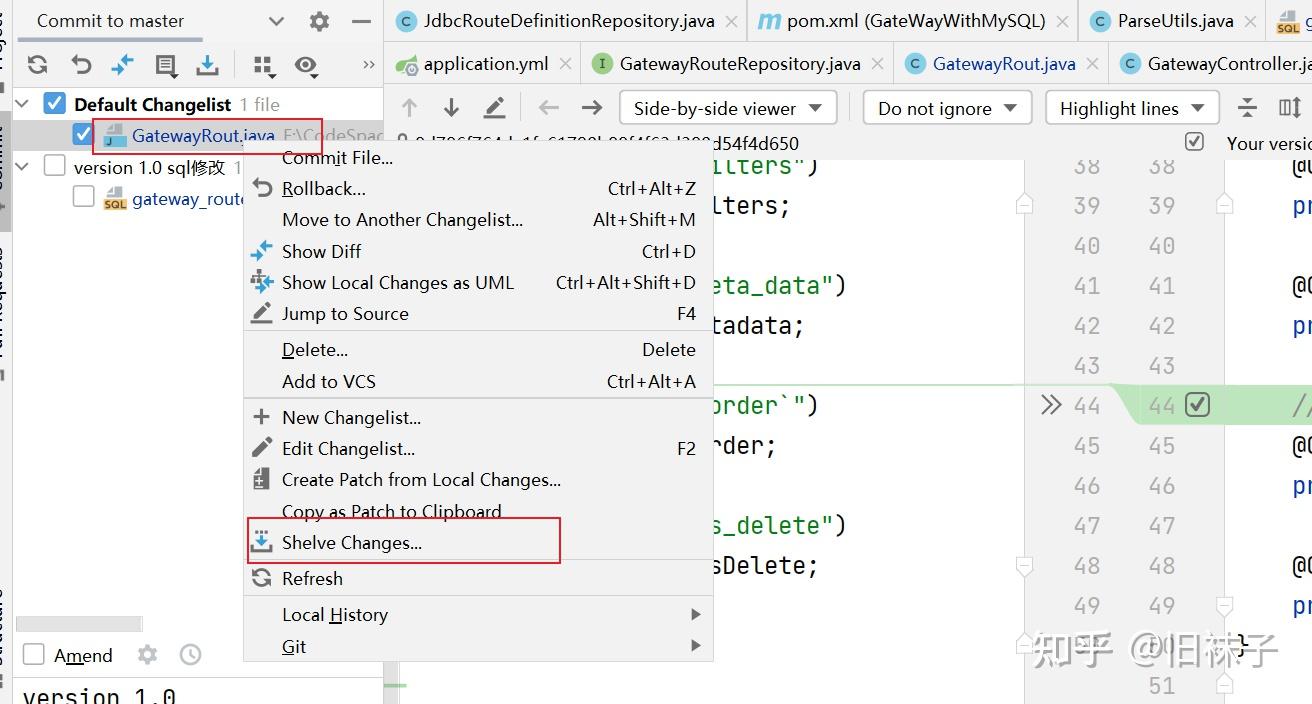Select Delete... from the context menu
Screen dimensions: 1312x704
478,350
